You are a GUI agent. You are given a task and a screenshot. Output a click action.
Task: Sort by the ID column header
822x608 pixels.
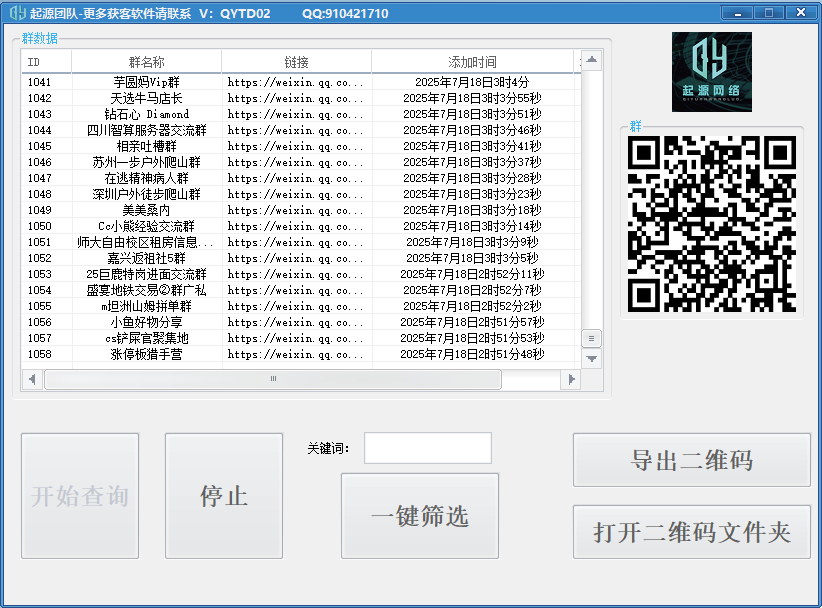pos(46,62)
